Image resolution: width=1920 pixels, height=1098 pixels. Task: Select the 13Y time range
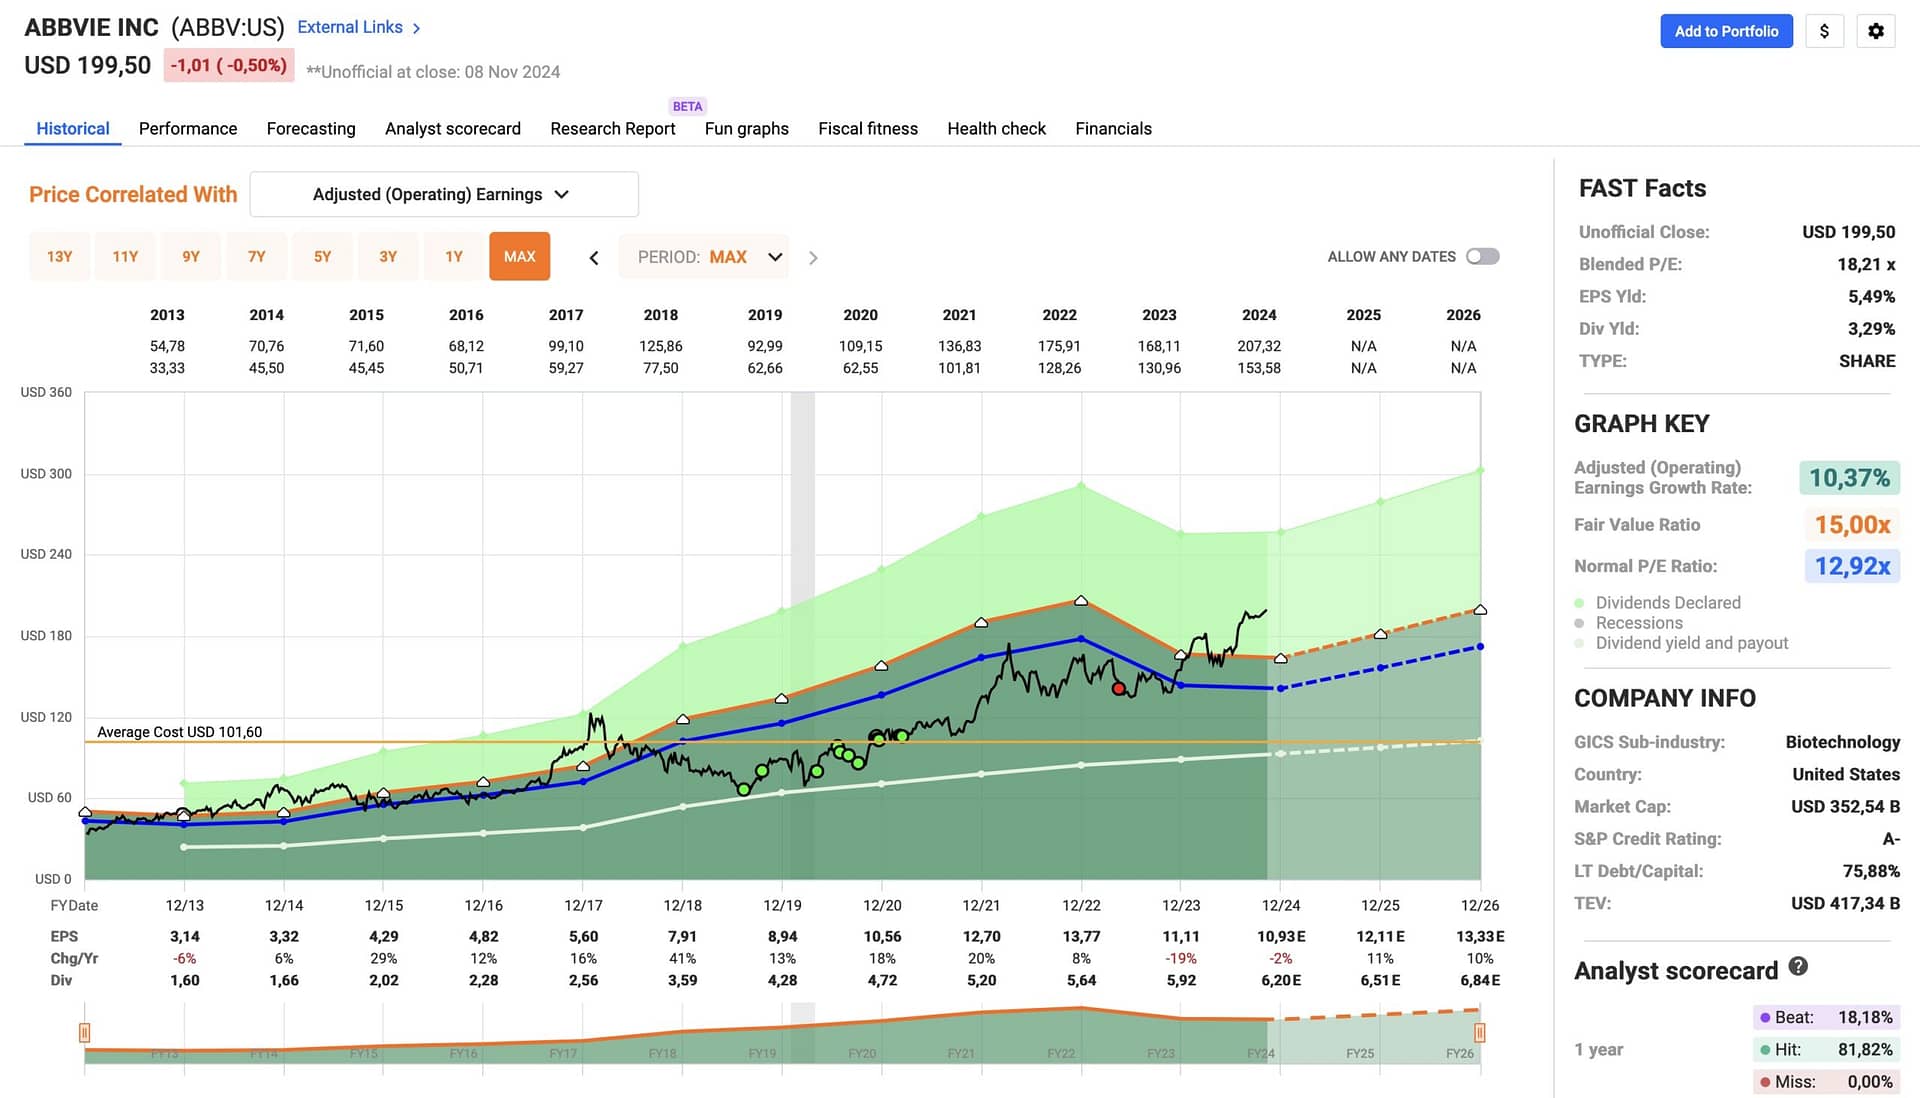pos(60,257)
